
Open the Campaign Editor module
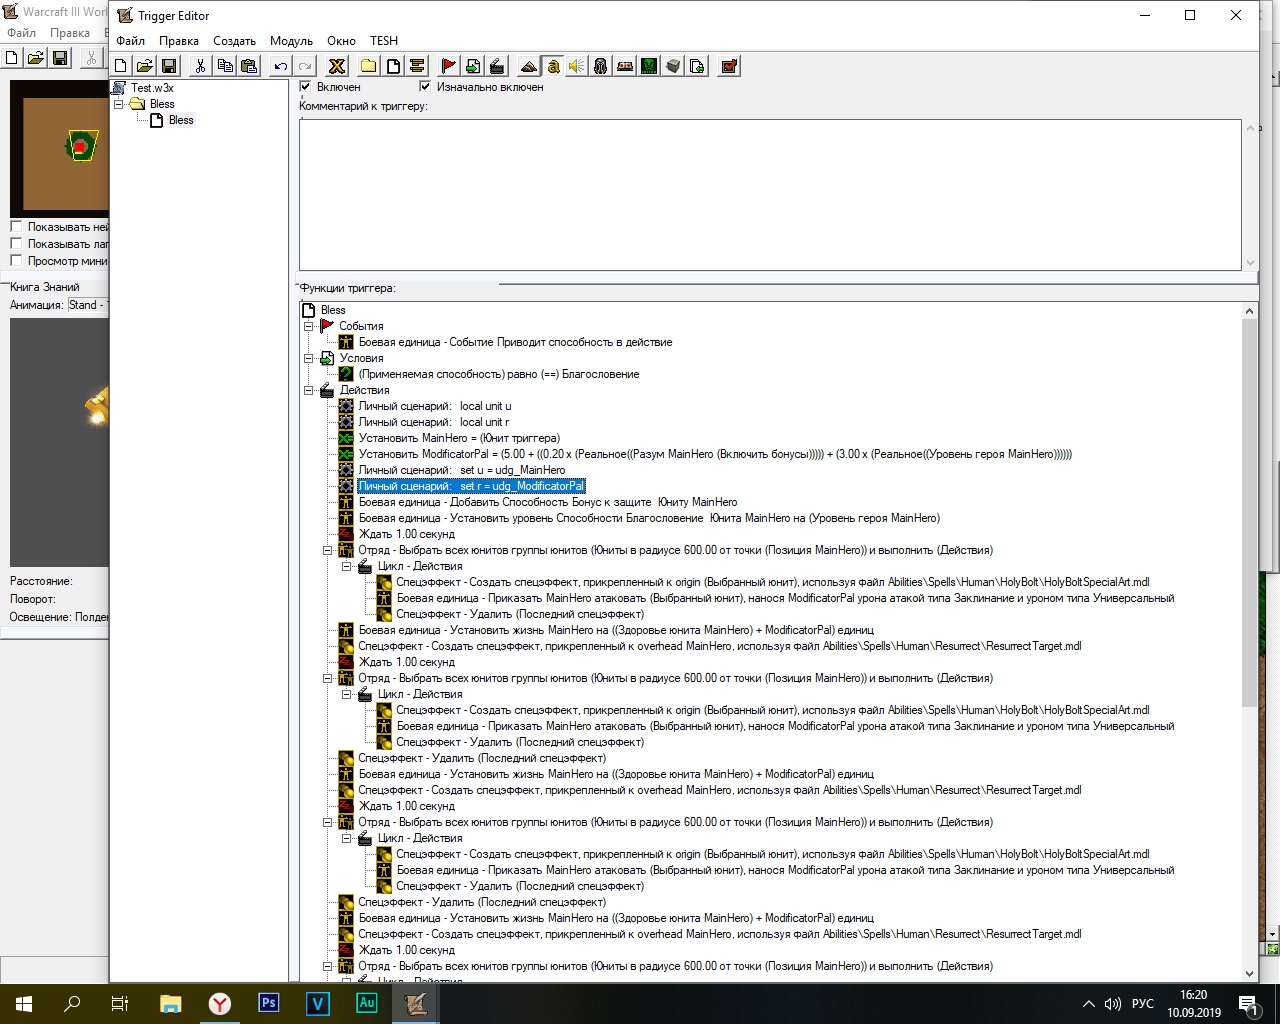(625, 66)
